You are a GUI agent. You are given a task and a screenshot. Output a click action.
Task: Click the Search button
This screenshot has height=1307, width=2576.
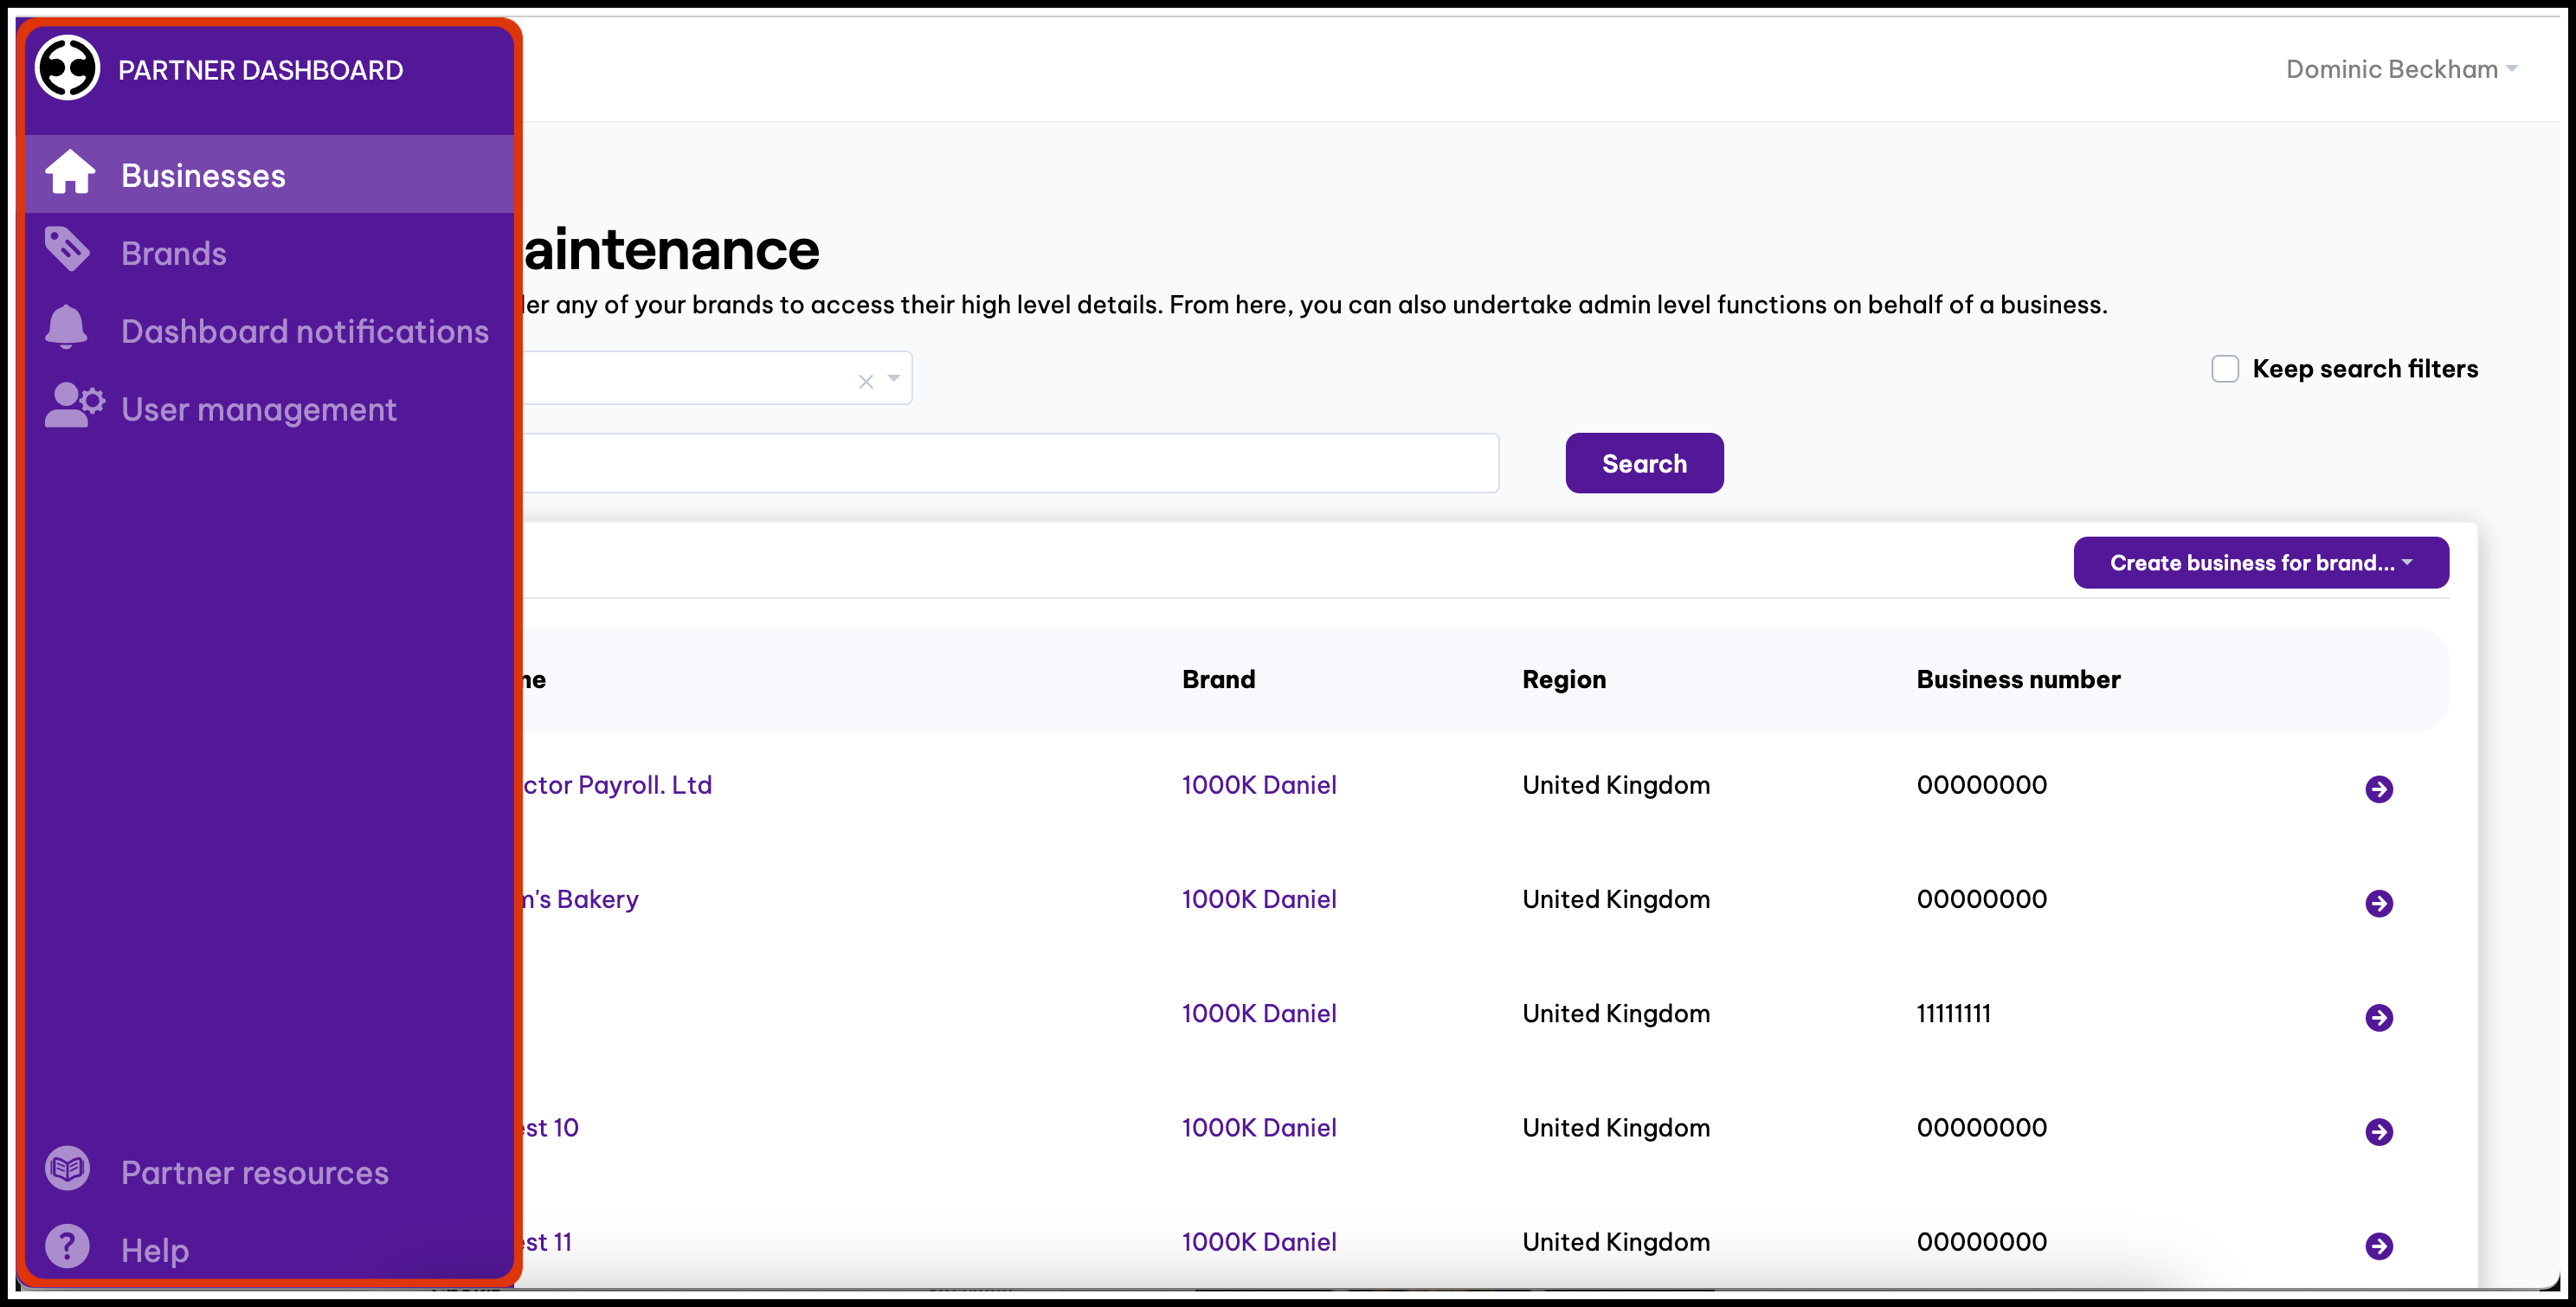coord(1644,463)
